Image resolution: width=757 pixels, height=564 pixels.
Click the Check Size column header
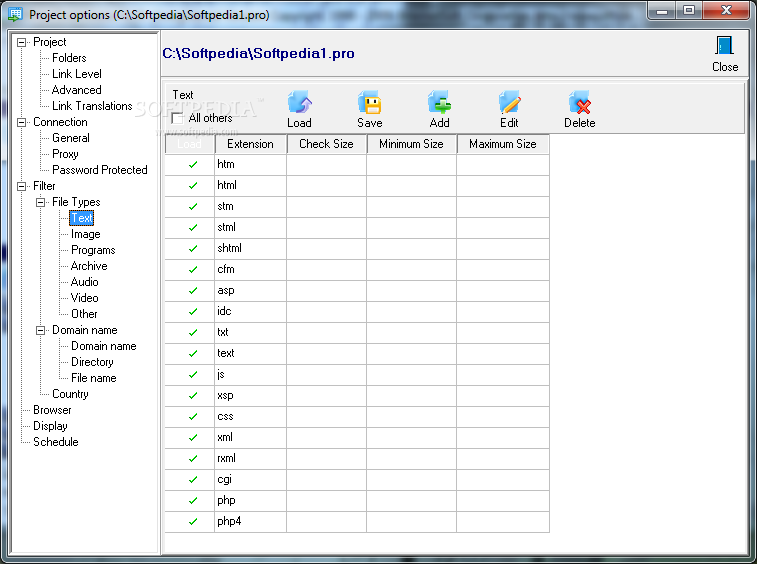[326, 144]
